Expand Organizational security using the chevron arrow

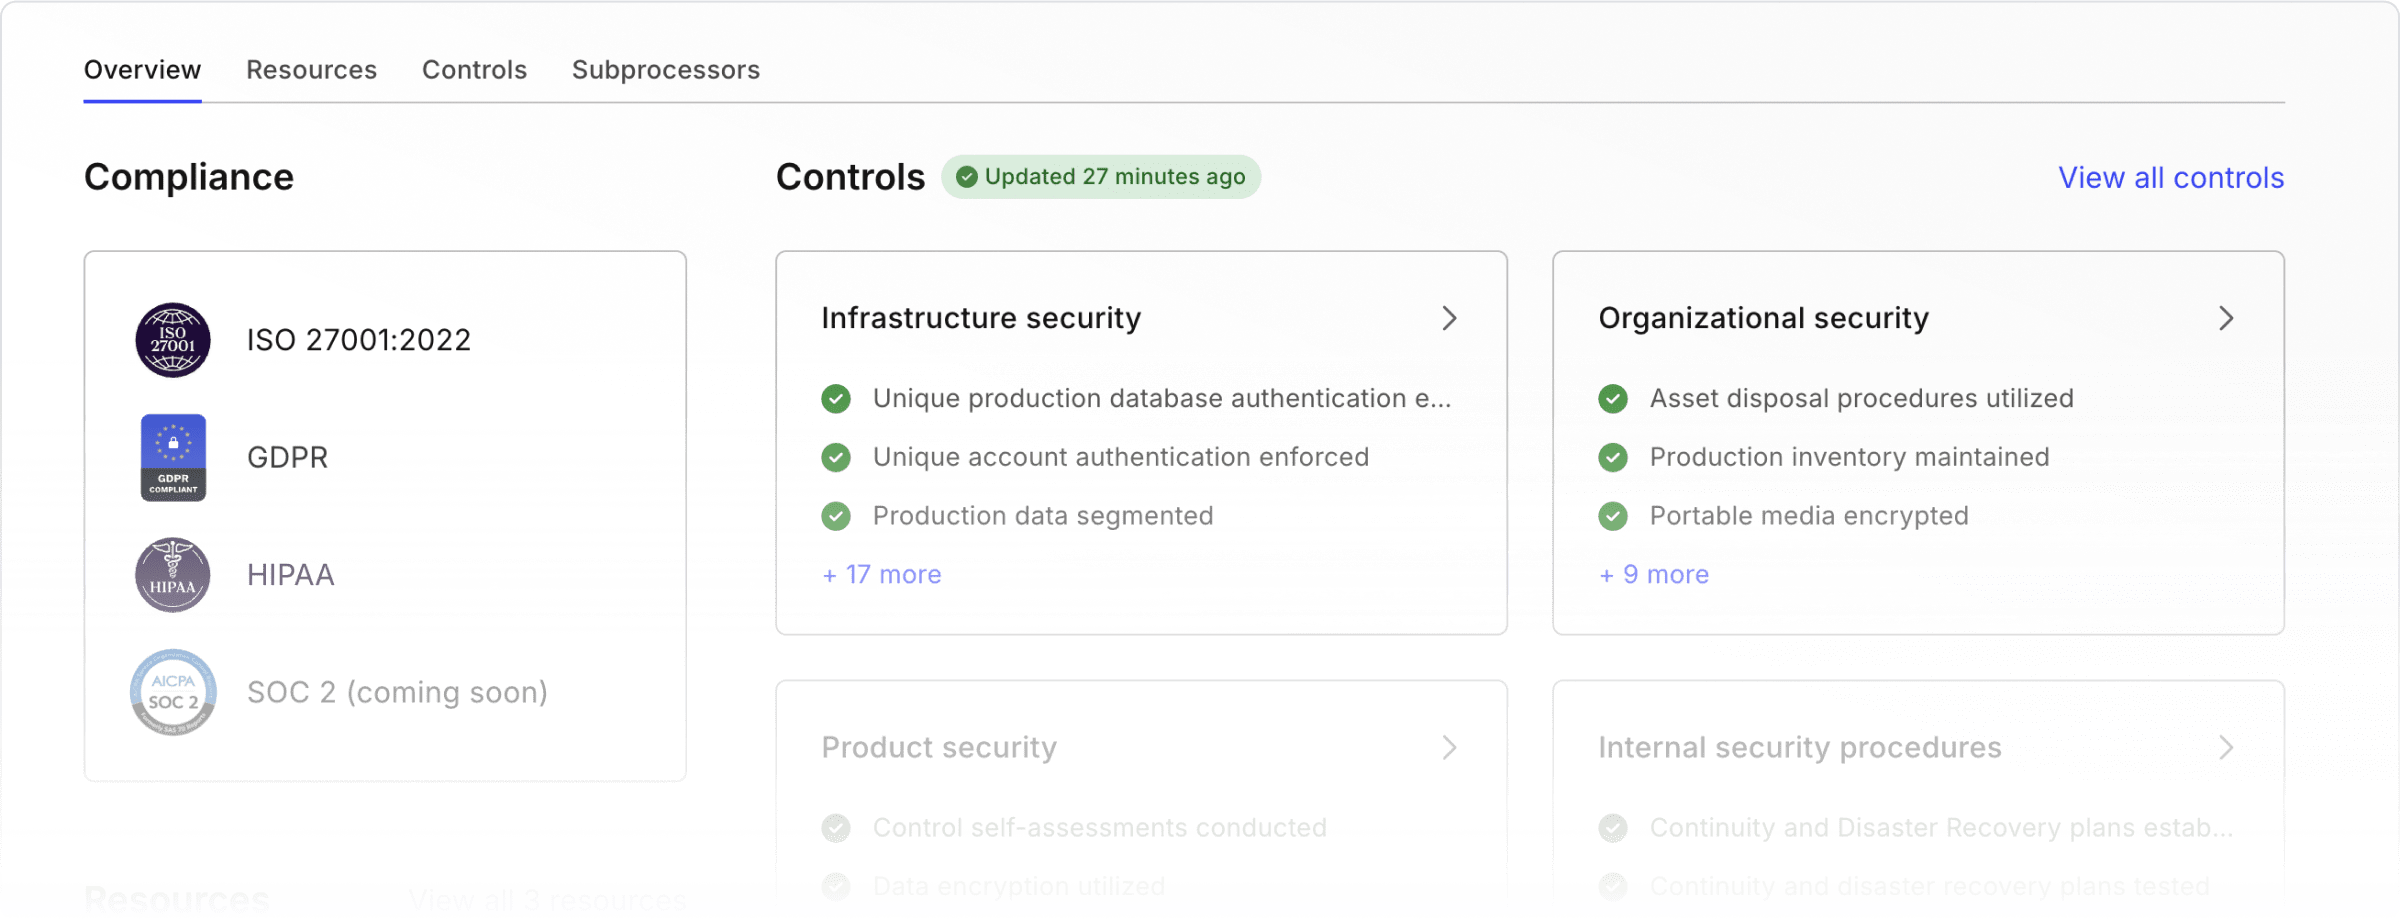2226,318
